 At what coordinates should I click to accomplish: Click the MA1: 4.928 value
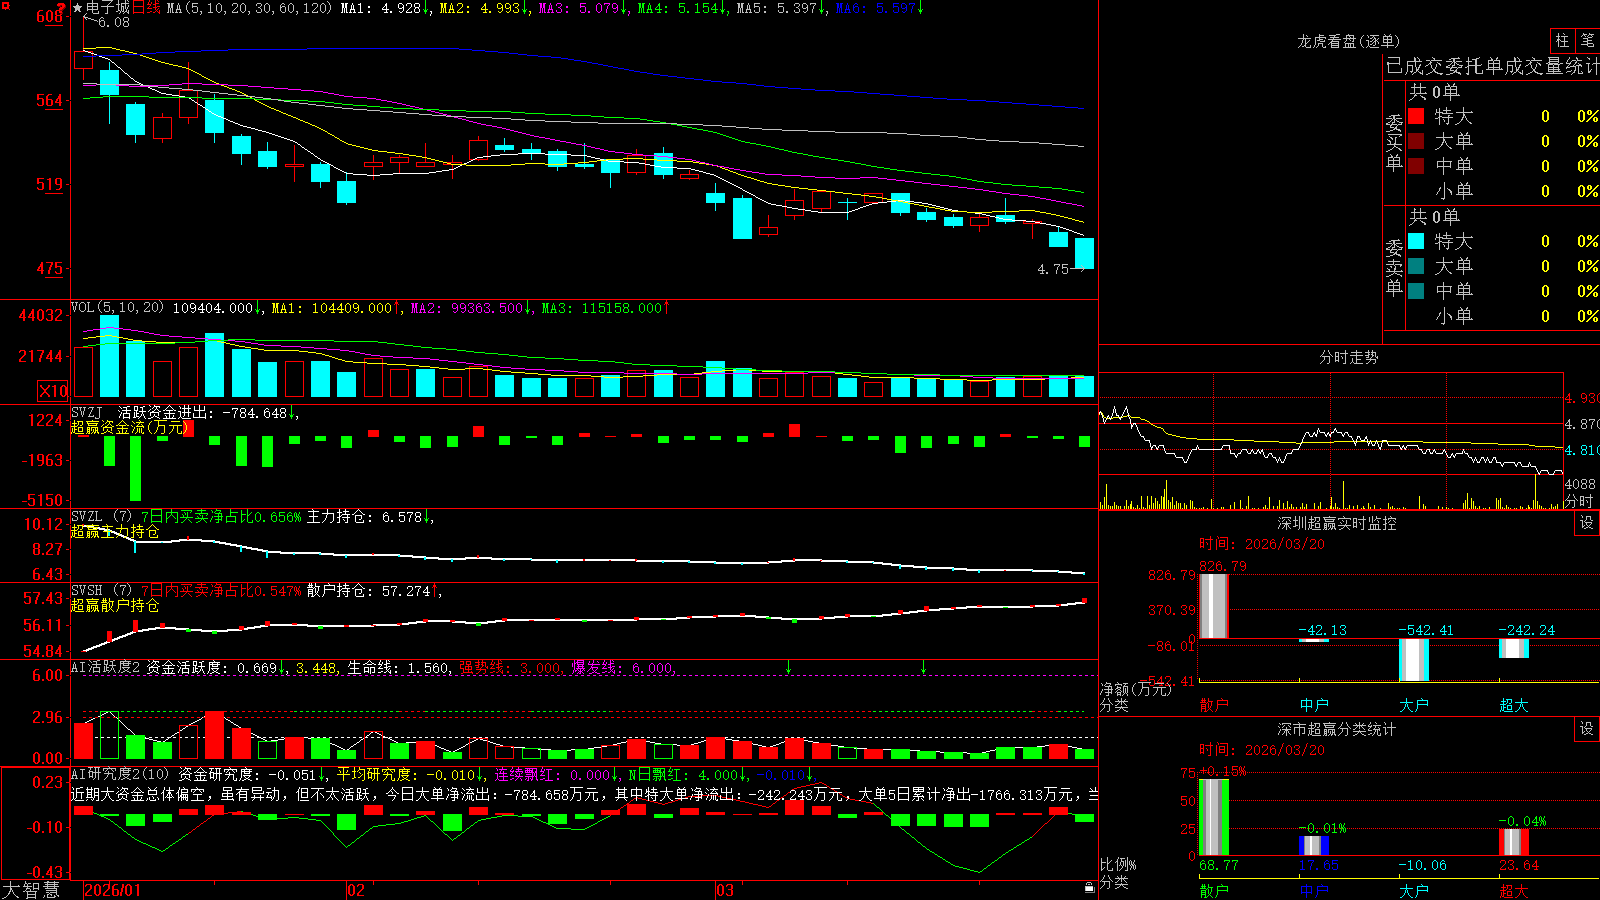tap(386, 8)
